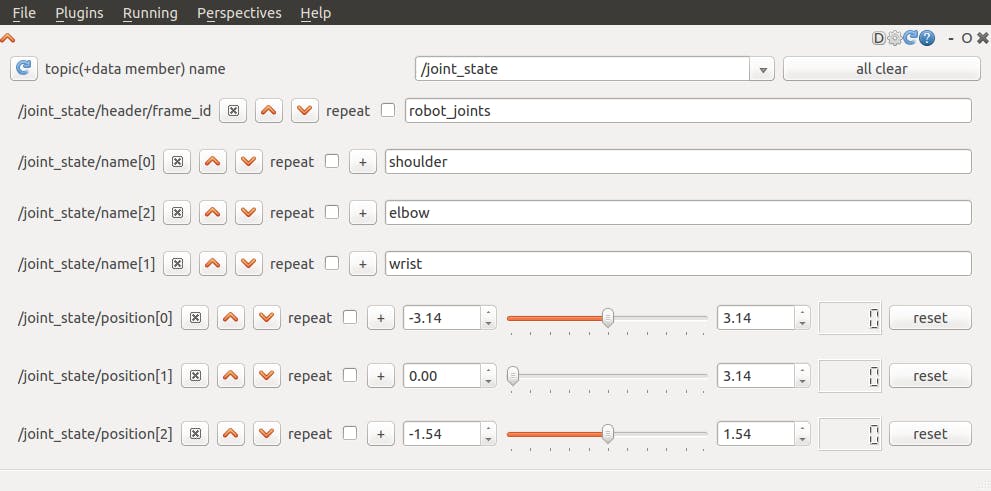Open the Perspectives menu
The image size is (991, 491).
[x=239, y=13]
